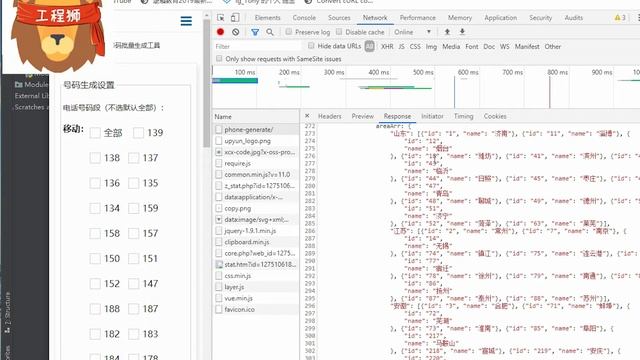Select the favicon.ico request

(x=256, y=309)
